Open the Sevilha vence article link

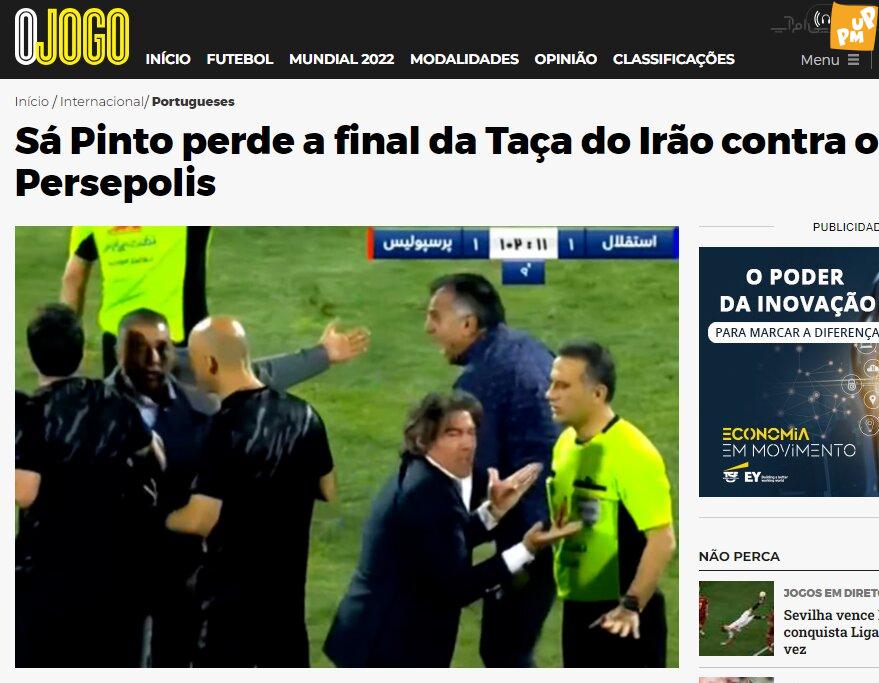[831, 632]
